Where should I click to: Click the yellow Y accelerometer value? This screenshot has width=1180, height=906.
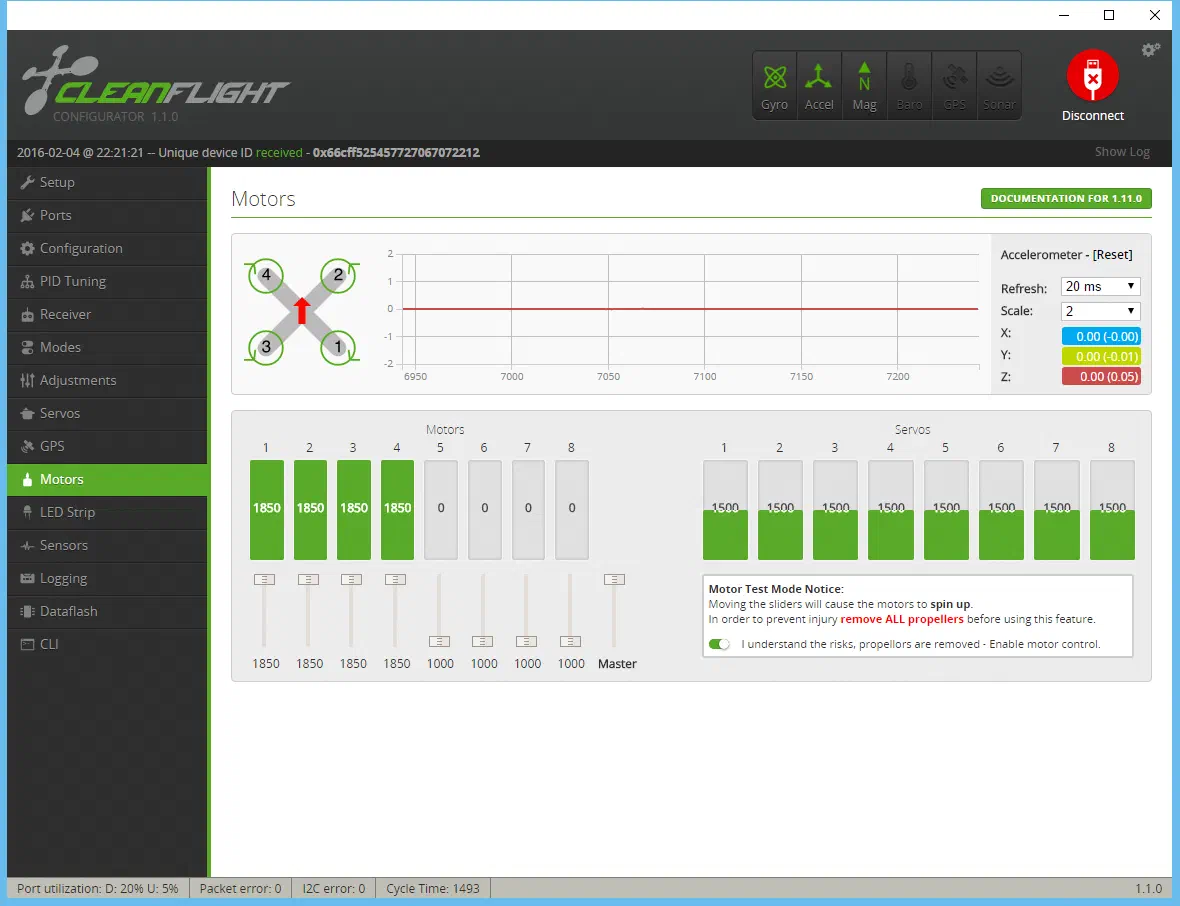coord(1101,357)
